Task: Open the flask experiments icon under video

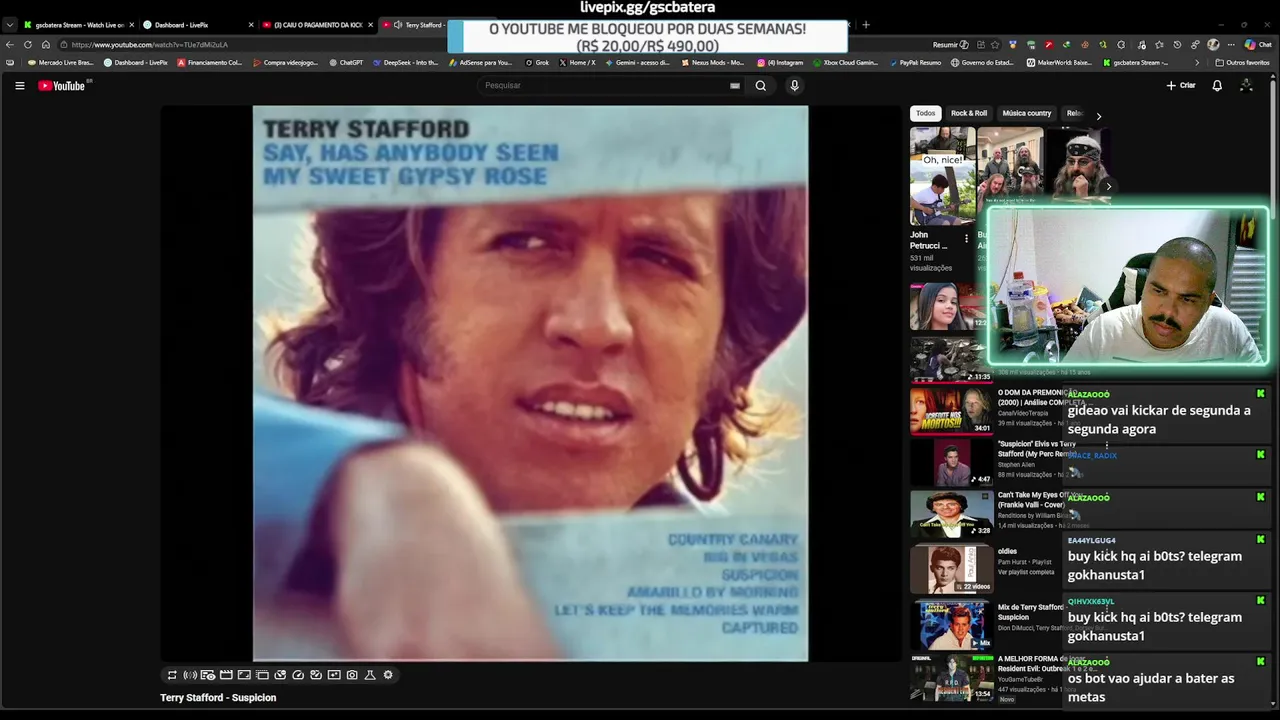Action: tap(370, 675)
